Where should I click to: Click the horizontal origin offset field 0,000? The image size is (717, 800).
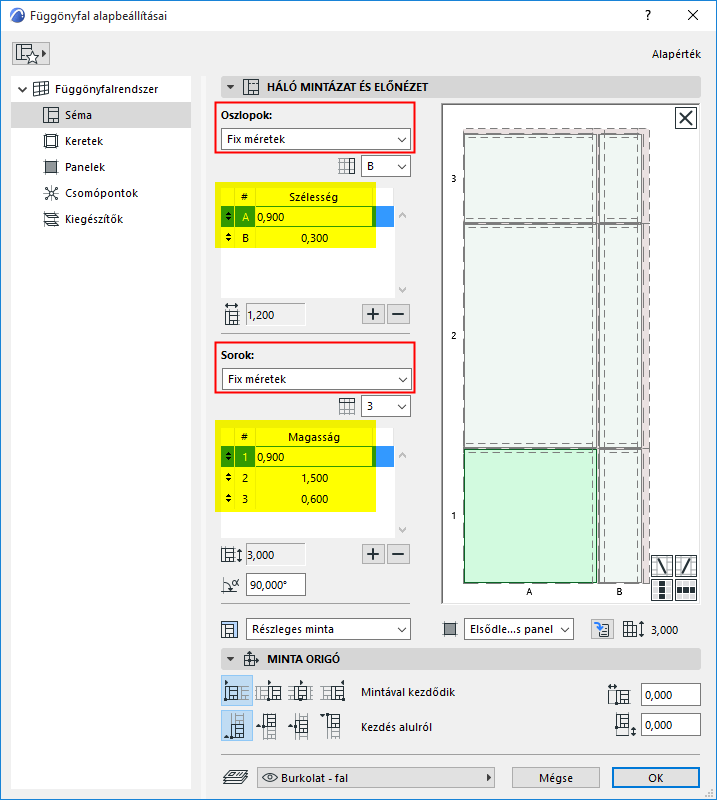[x=671, y=695]
